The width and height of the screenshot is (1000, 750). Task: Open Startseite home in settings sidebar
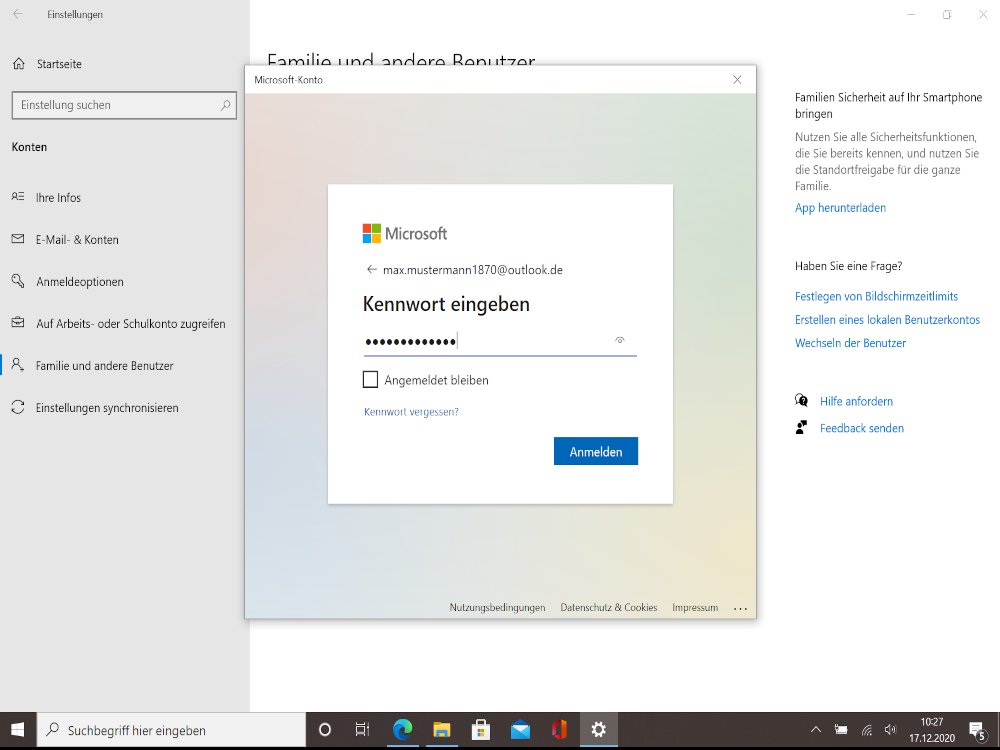[58, 64]
